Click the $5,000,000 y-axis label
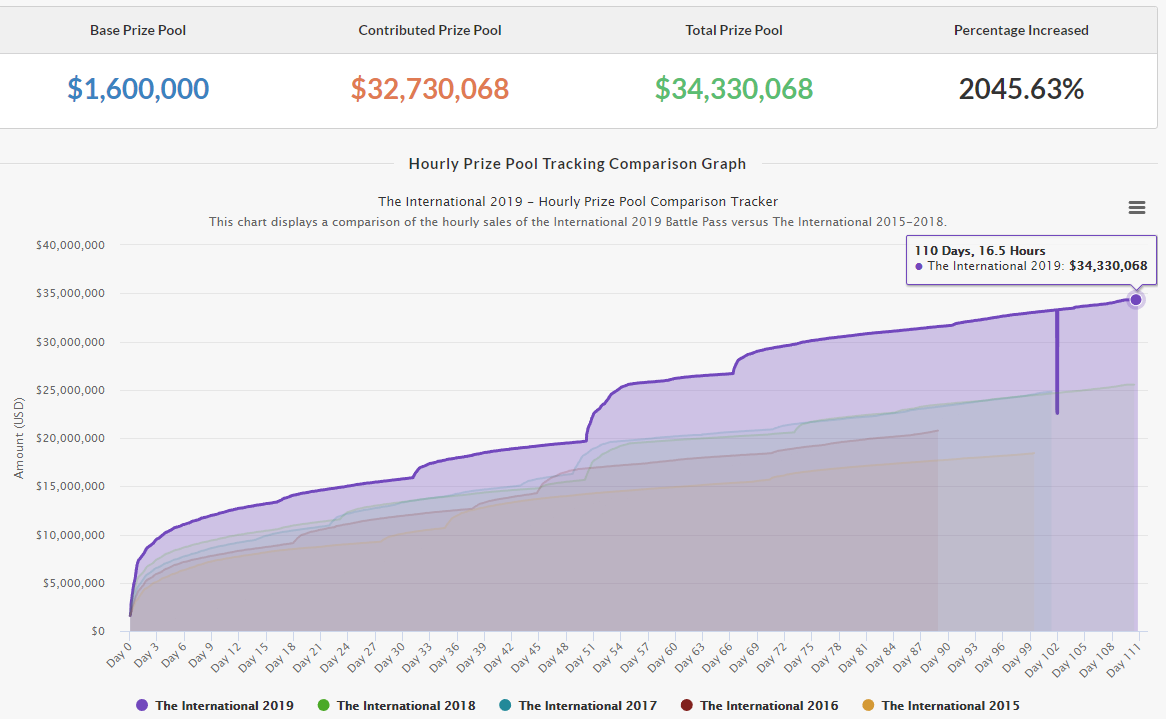The image size is (1166, 719). pyautogui.click(x=74, y=583)
